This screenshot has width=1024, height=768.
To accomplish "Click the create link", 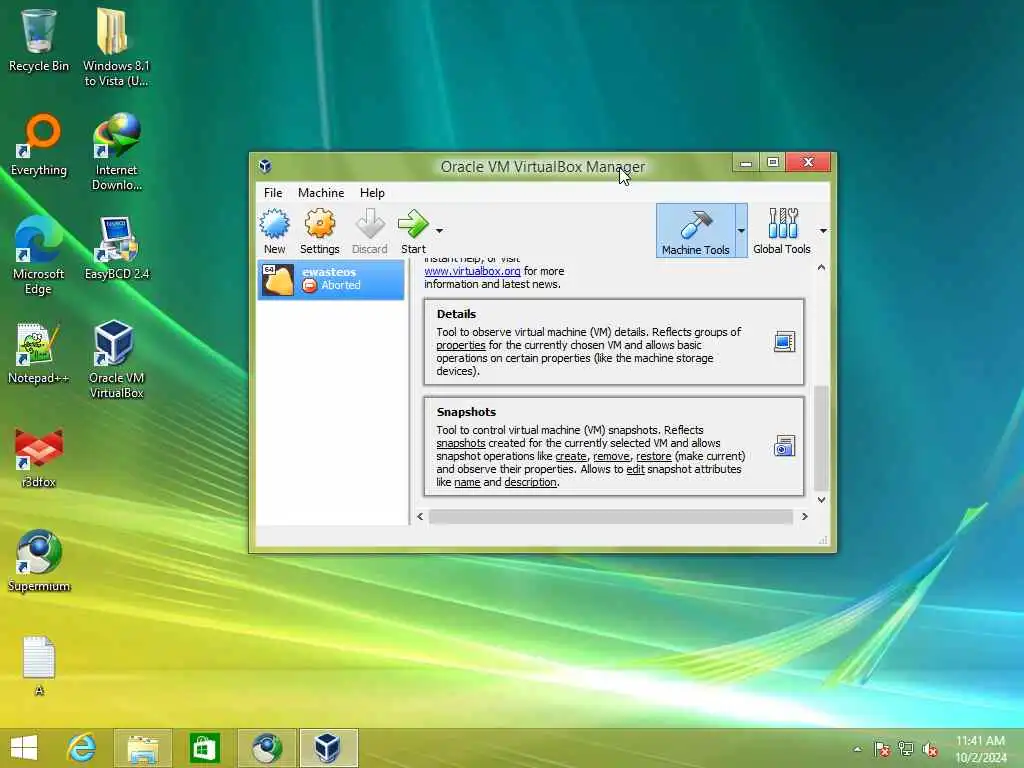I will (571, 456).
